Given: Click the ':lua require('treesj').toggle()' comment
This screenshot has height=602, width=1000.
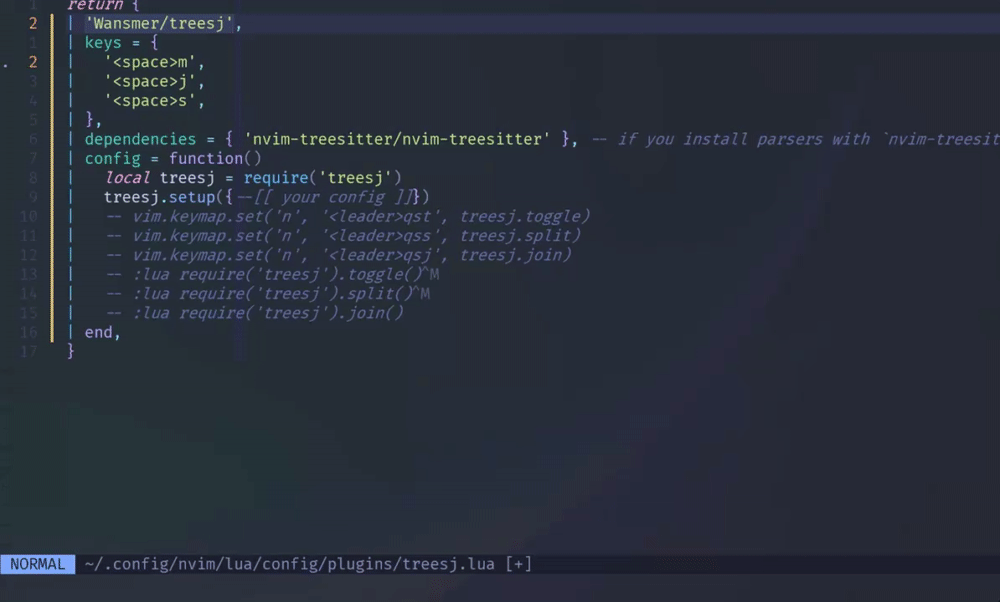Looking at the screenshot, I should coord(272,274).
